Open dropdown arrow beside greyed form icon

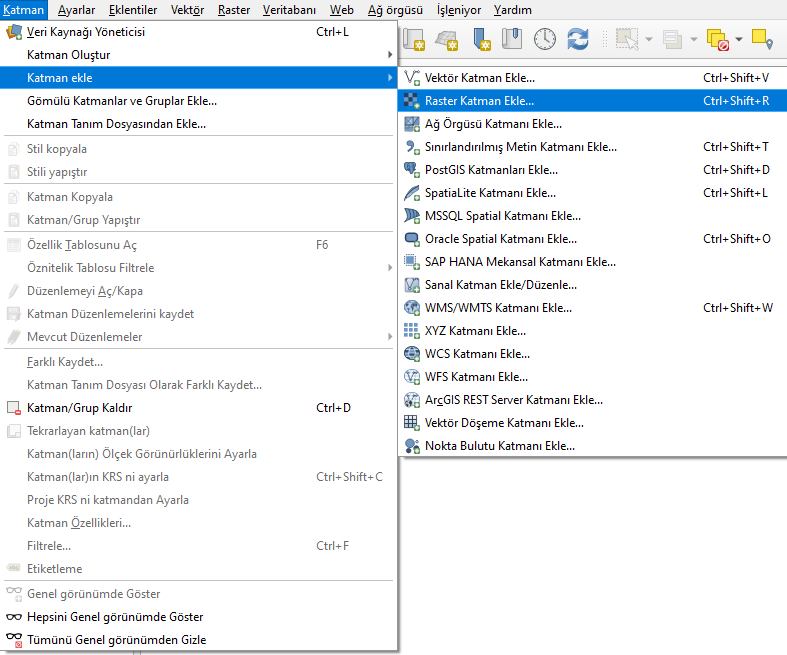694,39
